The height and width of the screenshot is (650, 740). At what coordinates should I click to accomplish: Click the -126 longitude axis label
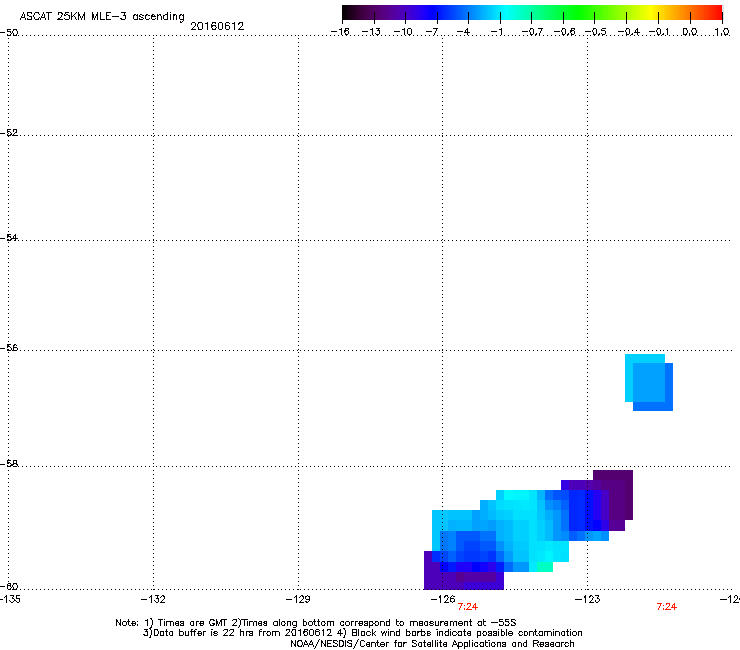[x=443, y=599]
